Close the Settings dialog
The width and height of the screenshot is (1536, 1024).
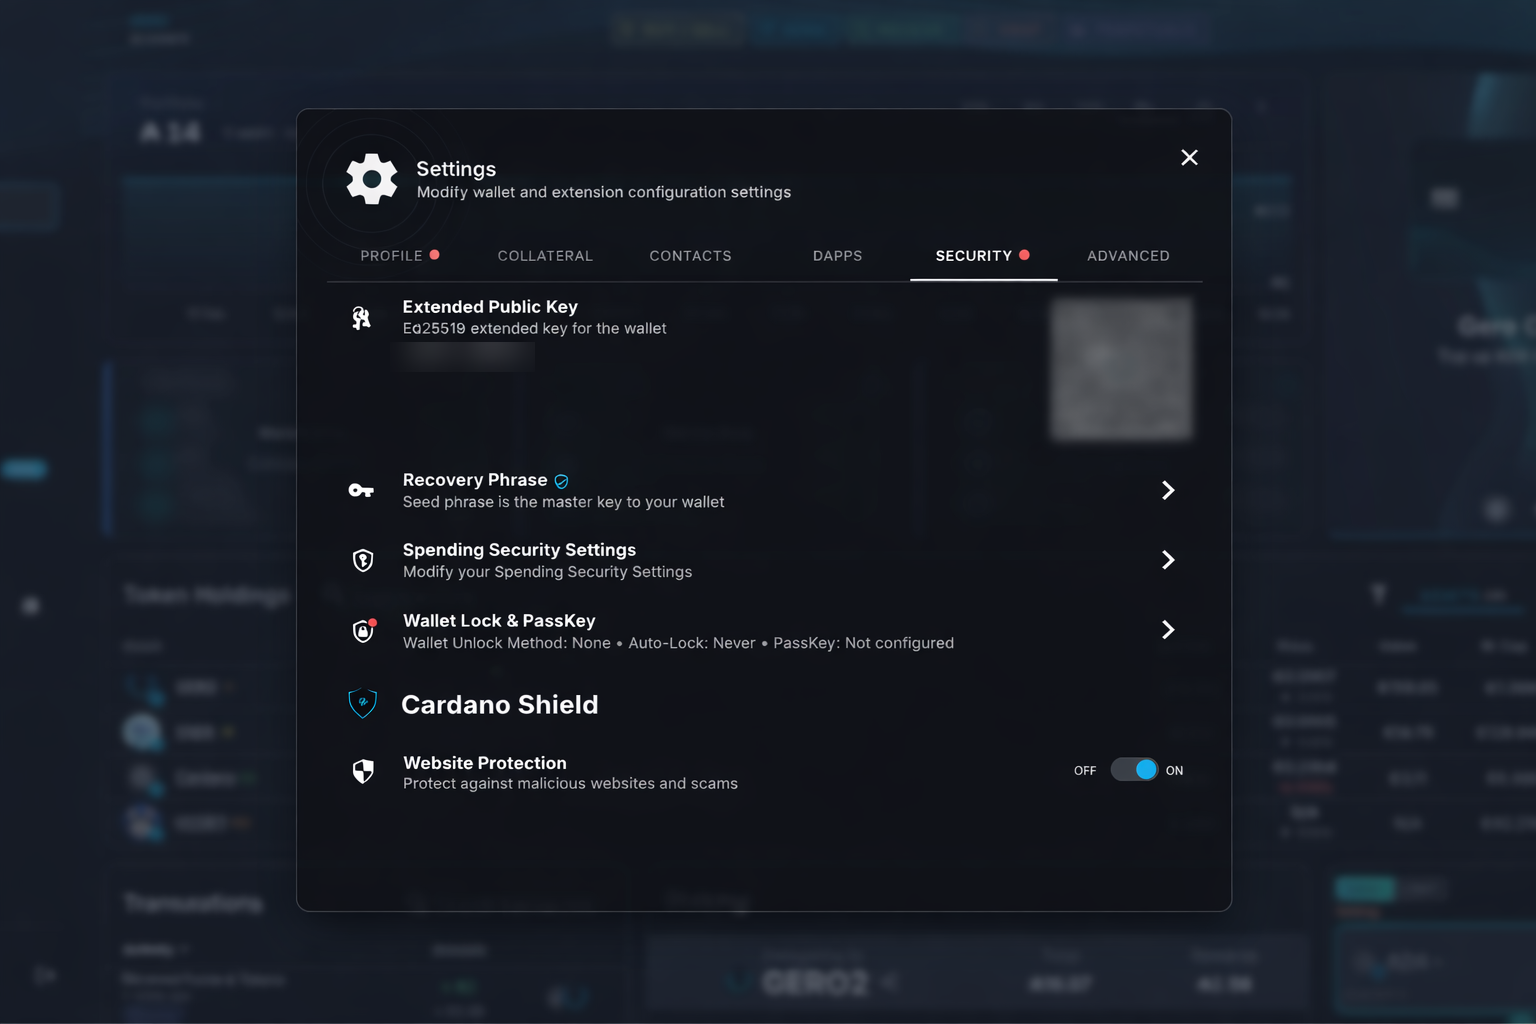[1189, 157]
